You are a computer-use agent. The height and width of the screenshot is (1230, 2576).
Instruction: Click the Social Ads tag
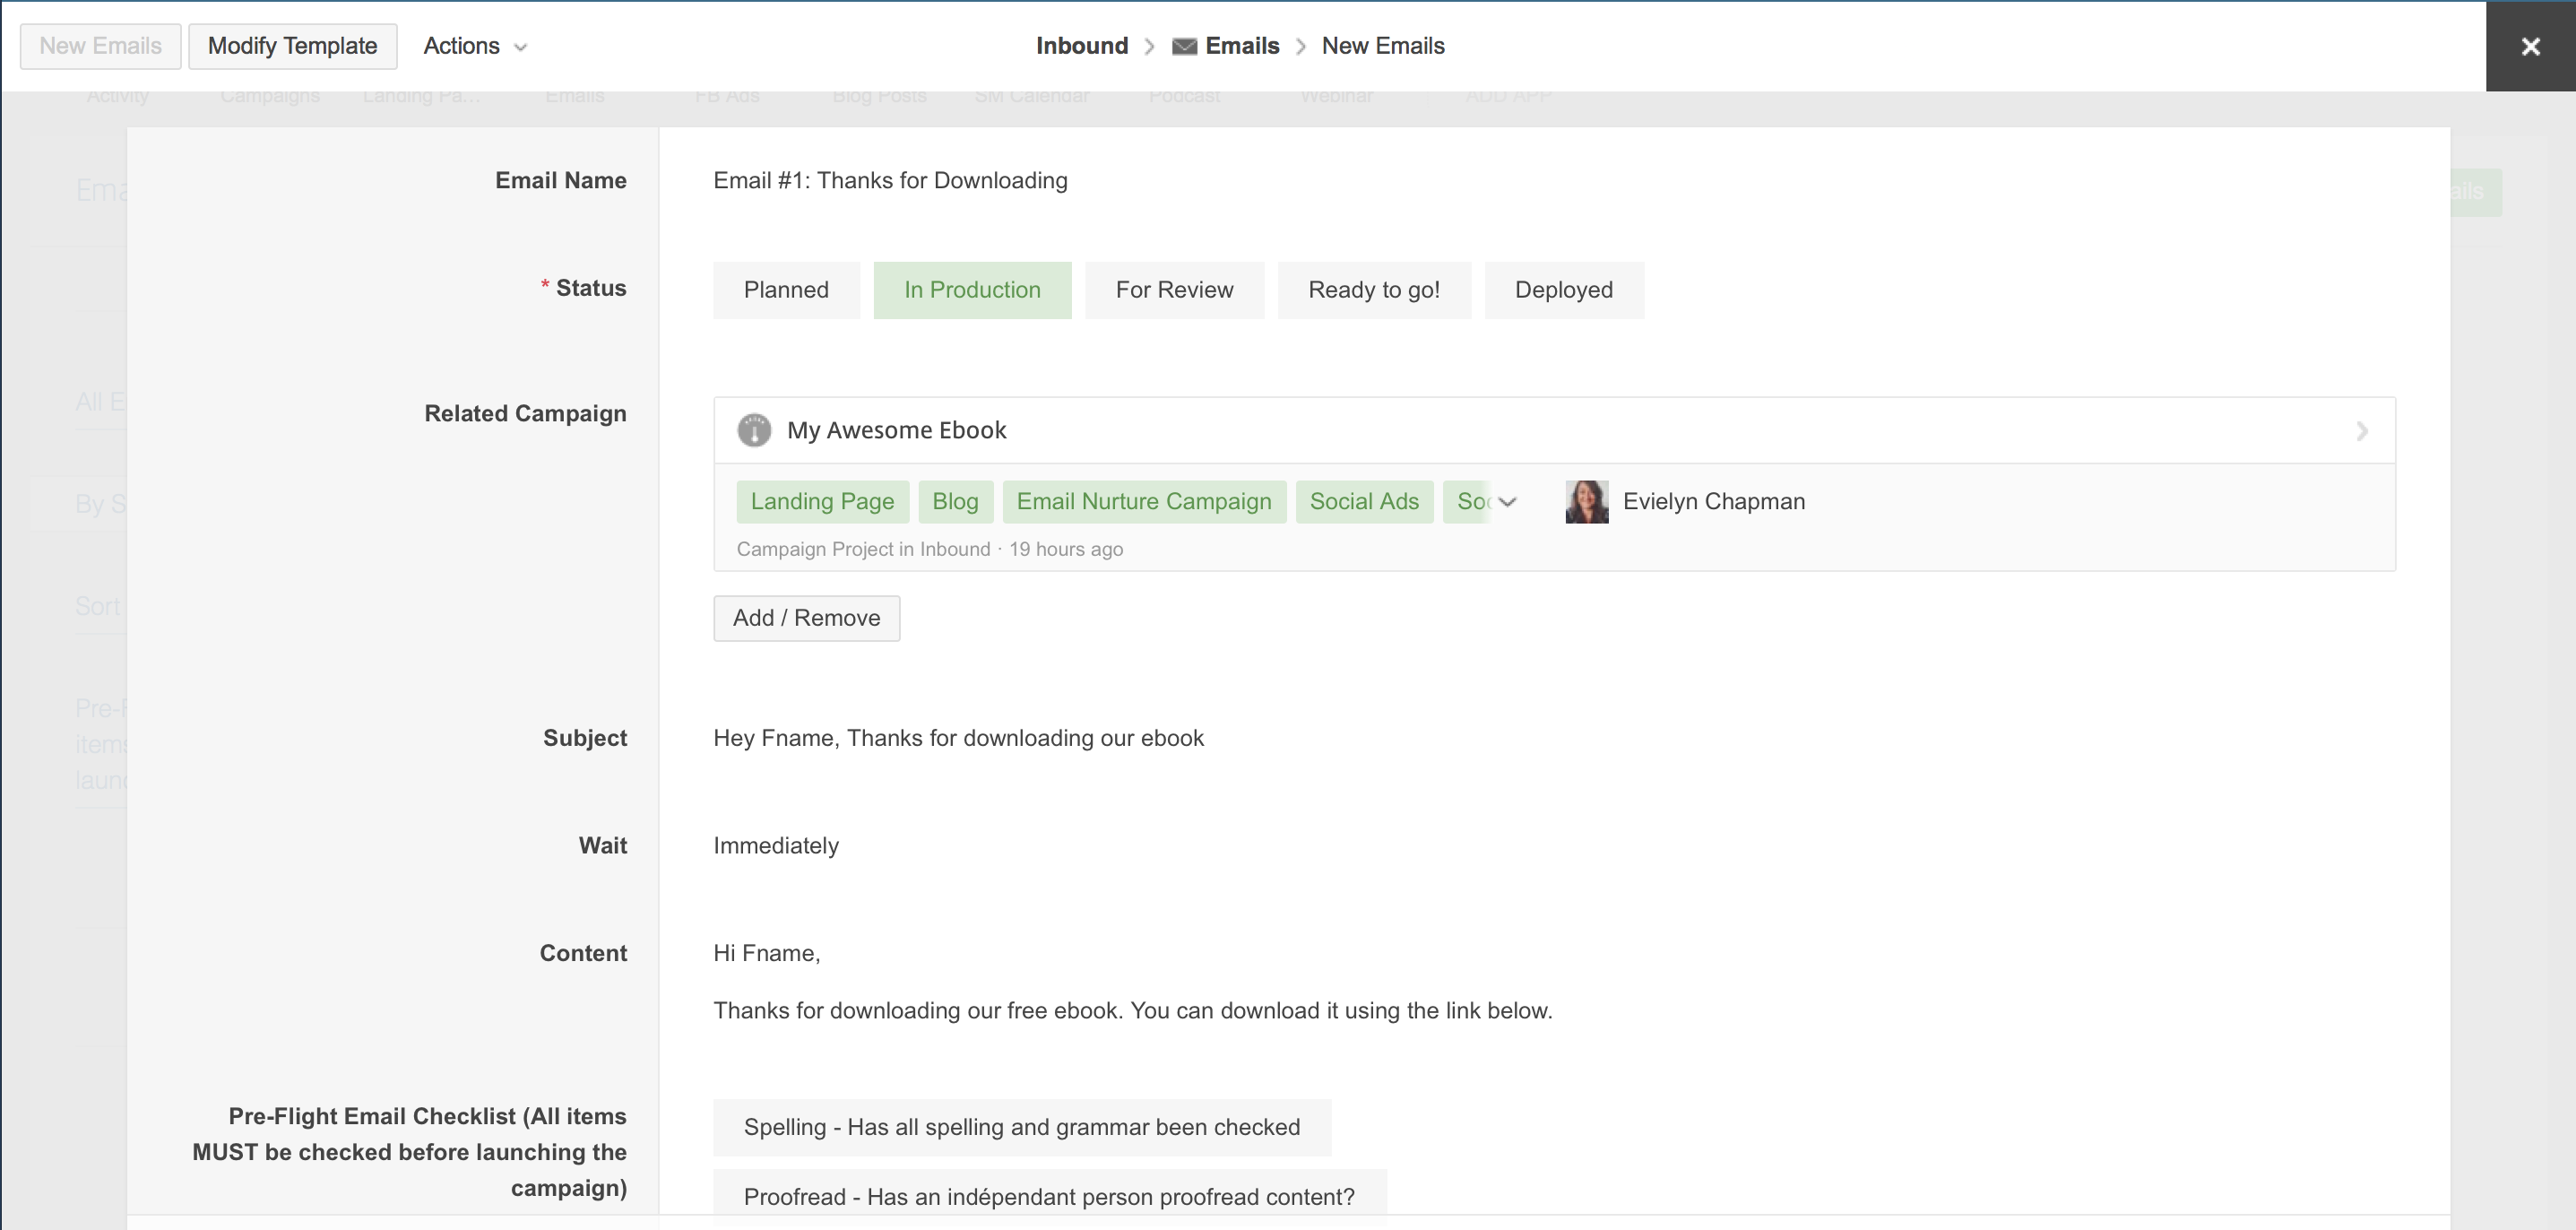click(x=1363, y=502)
